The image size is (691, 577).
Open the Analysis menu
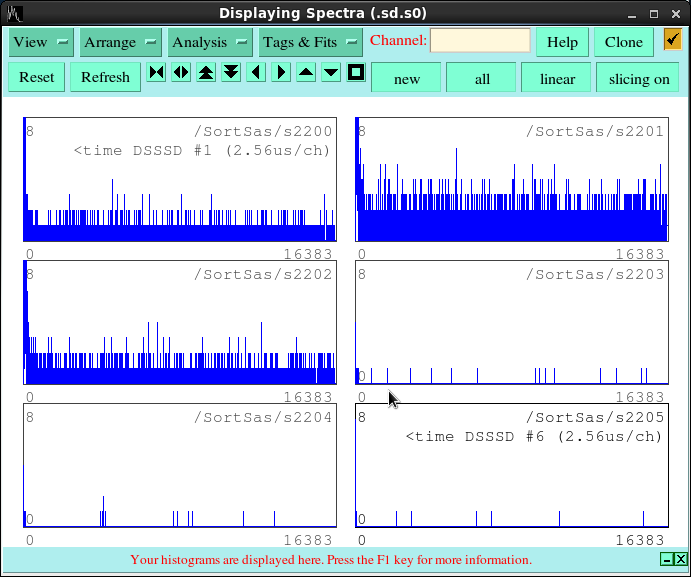point(209,42)
